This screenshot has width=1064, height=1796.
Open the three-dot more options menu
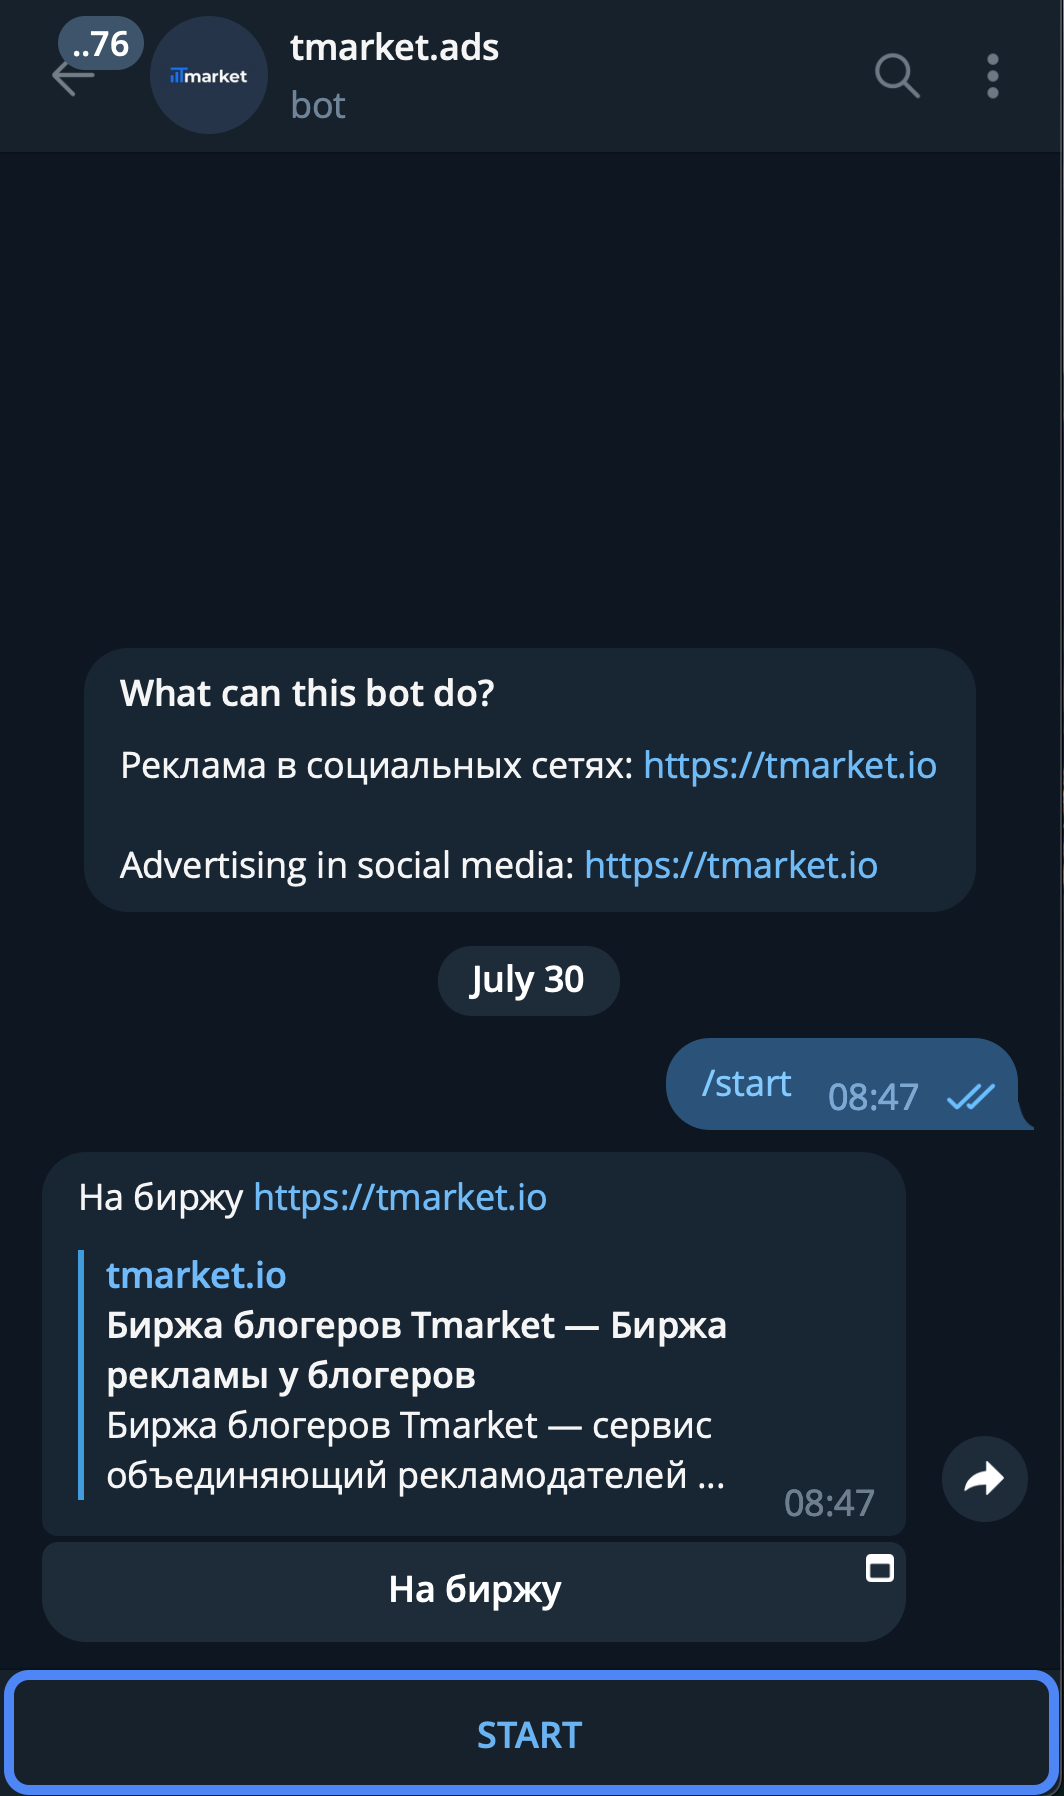click(992, 76)
